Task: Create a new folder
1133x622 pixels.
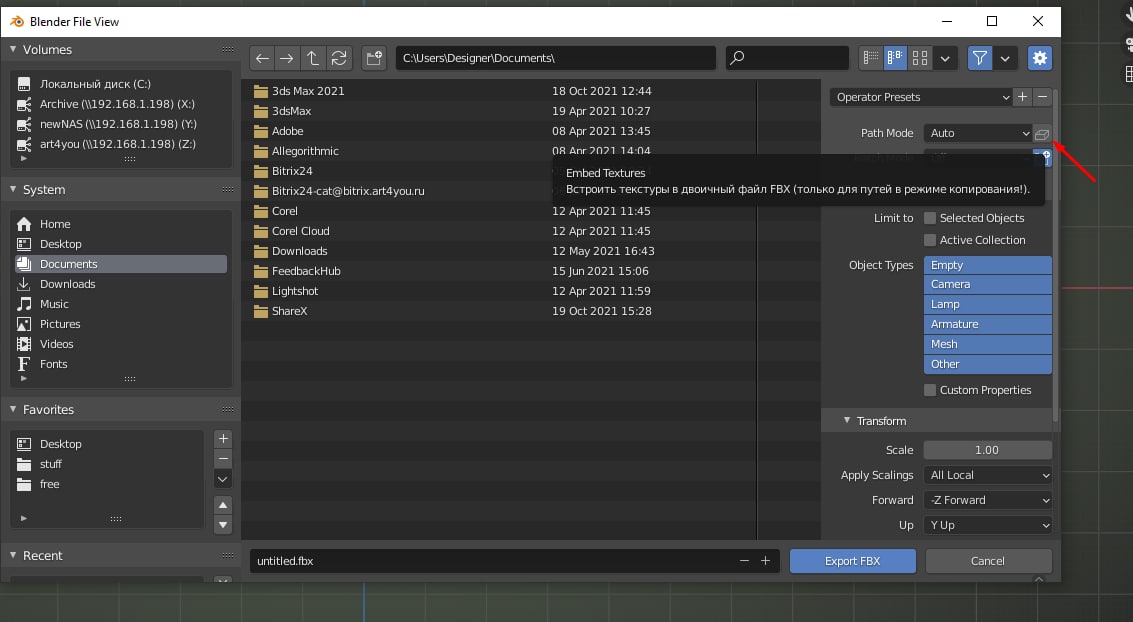Action: point(374,59)
